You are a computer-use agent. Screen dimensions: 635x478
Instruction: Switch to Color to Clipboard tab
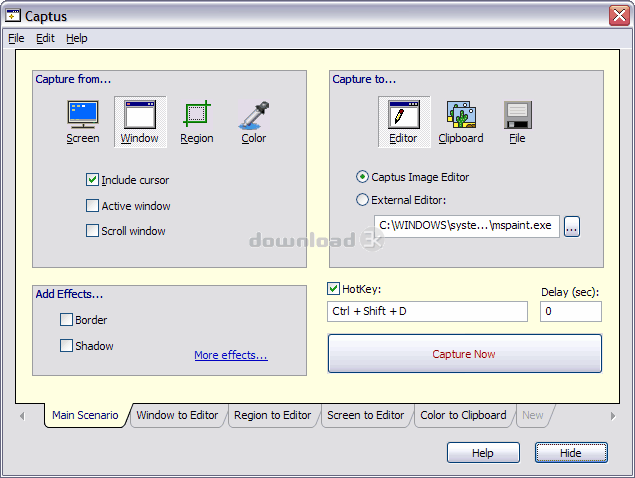click(x=463, y=415)
